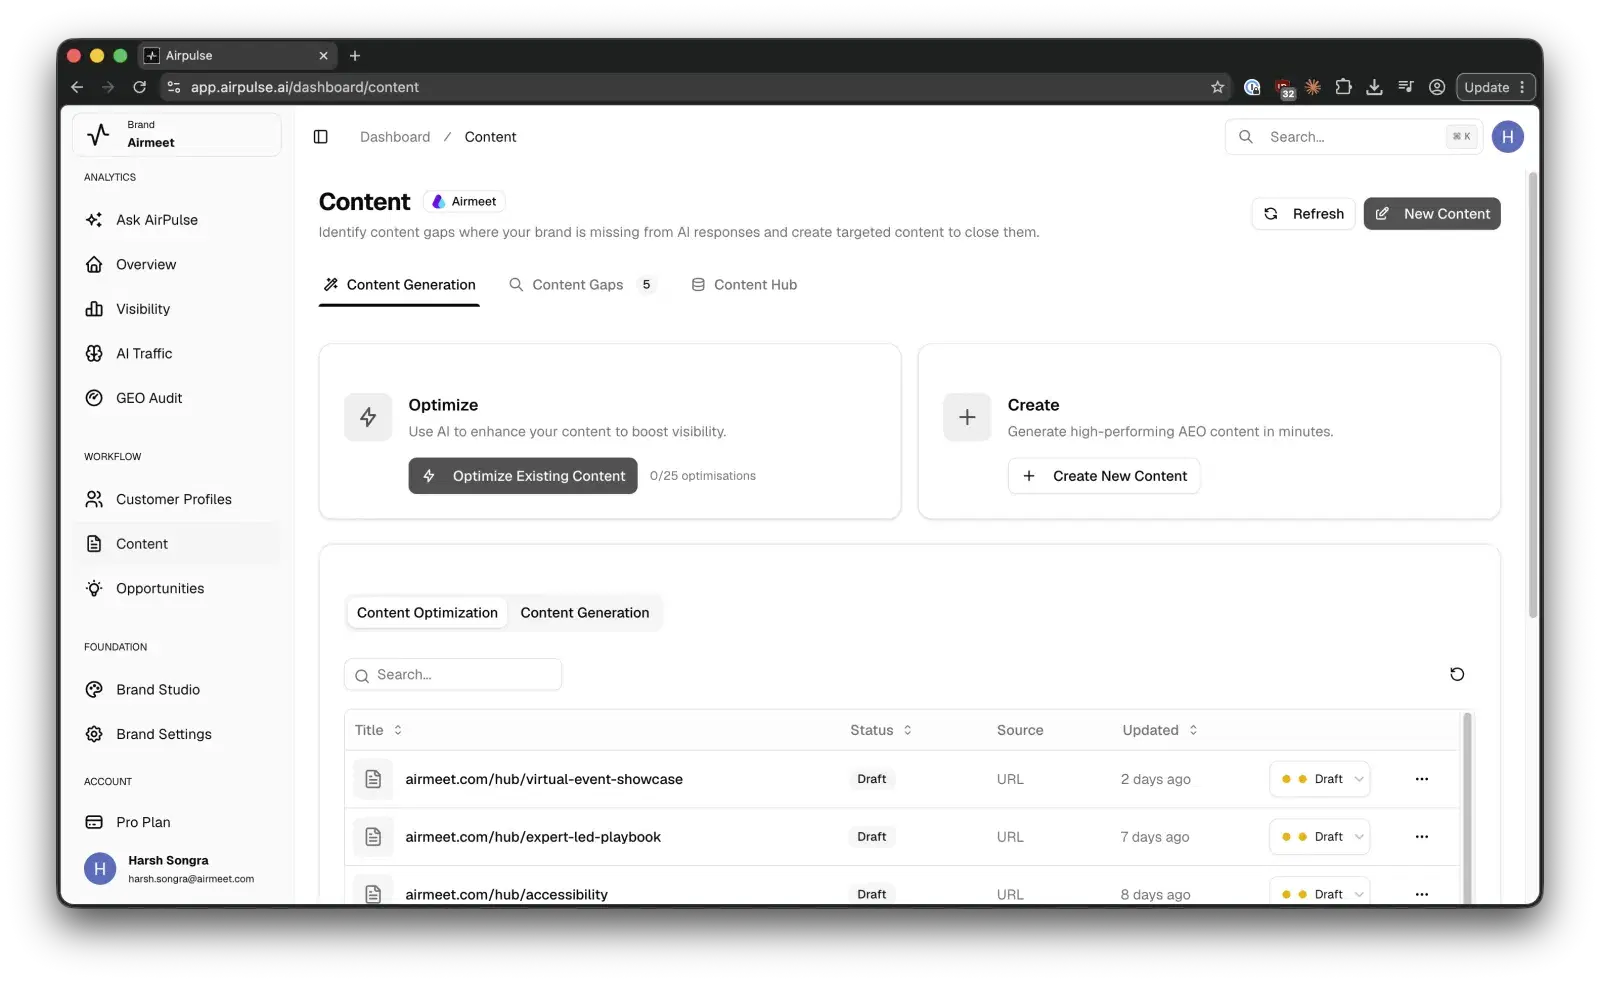Open browser profile icon
The image size is (1600, 983).
tap(1437, 87)
